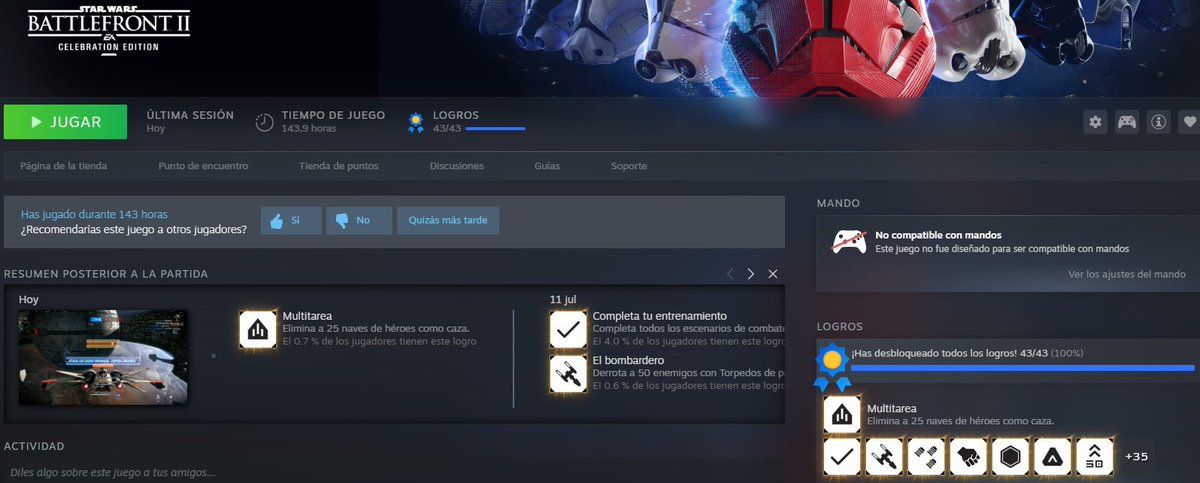Select the handshake achievement in bottom row
The image size is (1200, 483).
point(968,457)
